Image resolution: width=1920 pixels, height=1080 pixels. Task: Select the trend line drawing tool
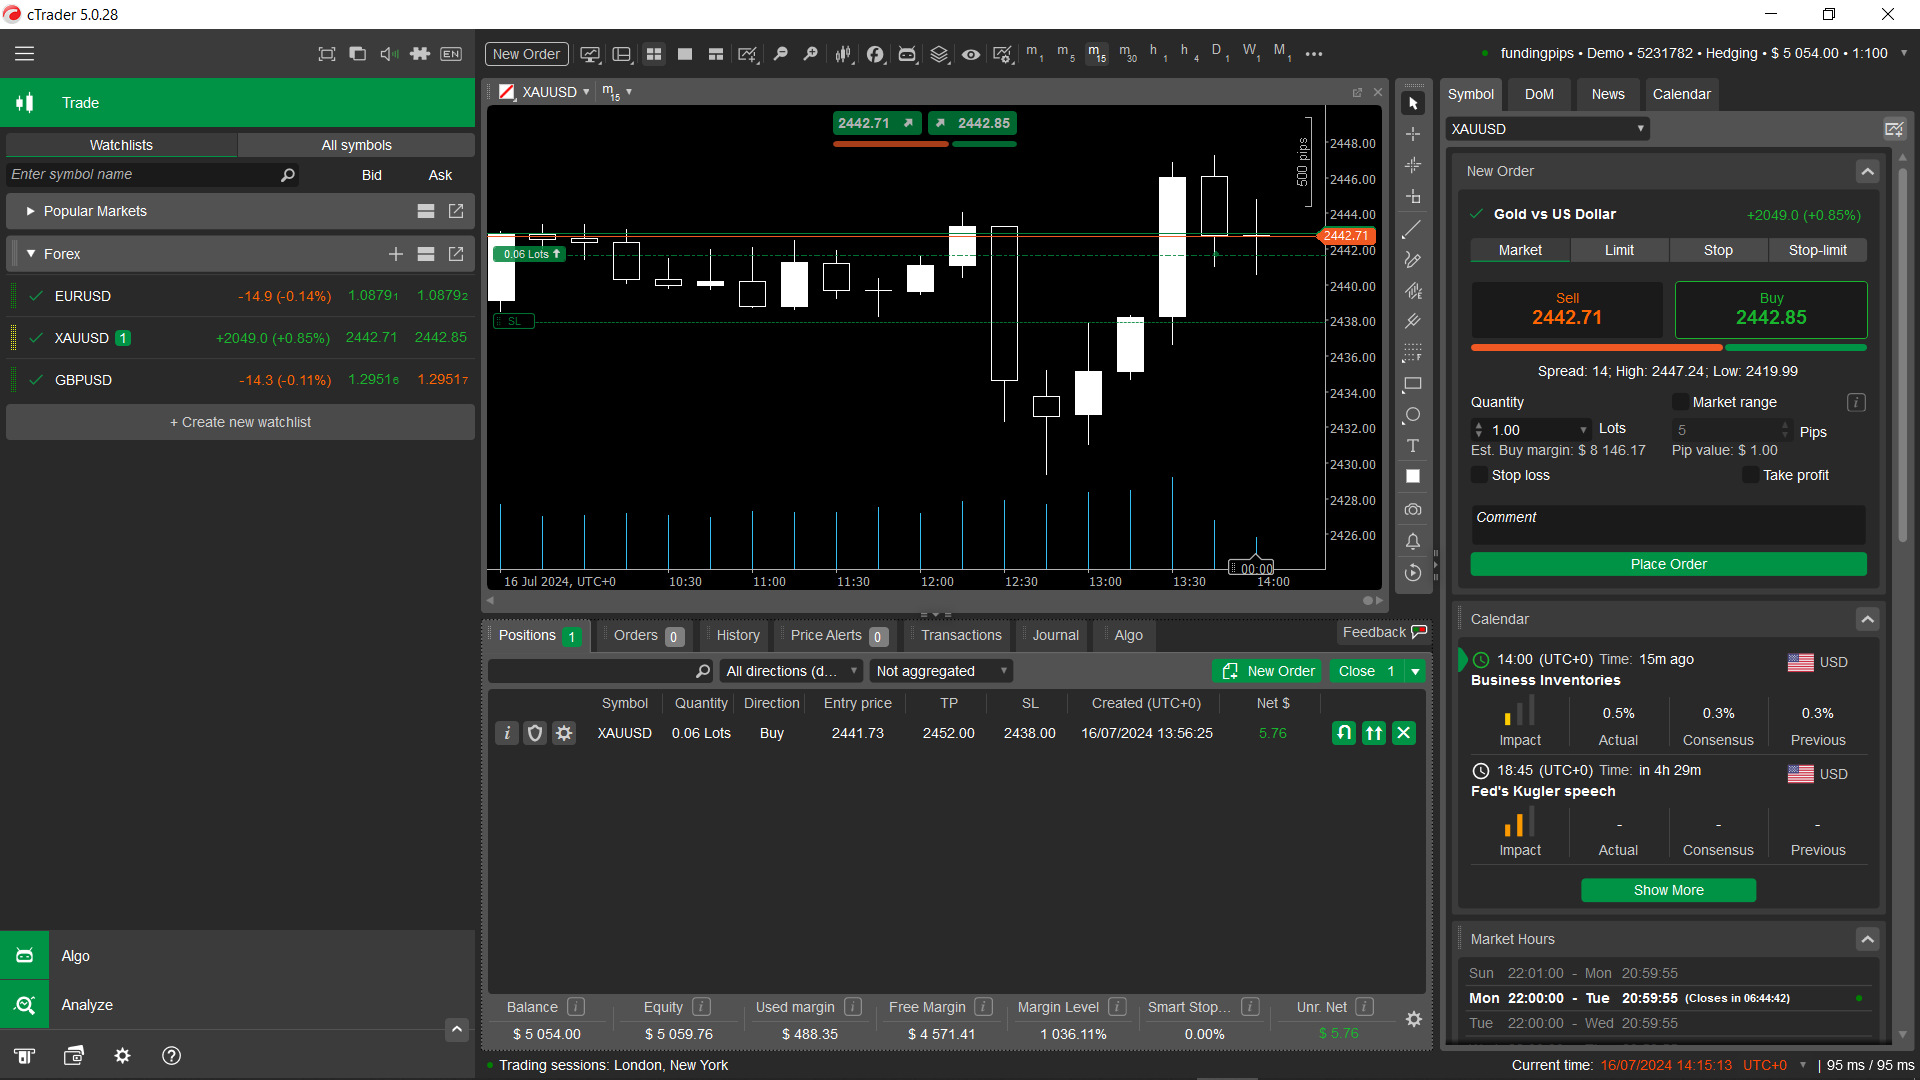click(x=1412, y=229)
